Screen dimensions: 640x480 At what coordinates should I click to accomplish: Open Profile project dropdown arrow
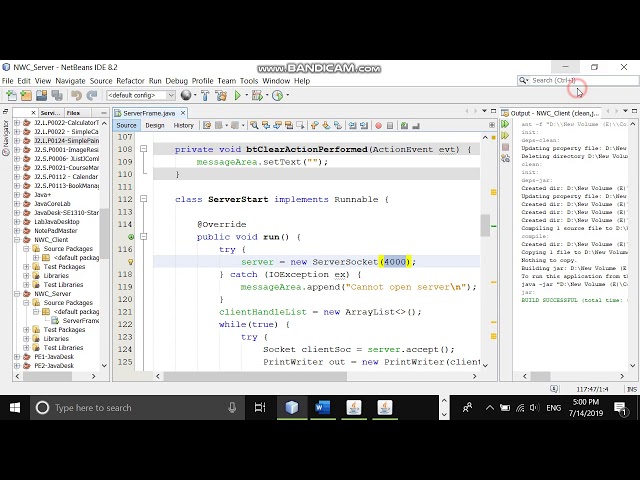[287, 96]
